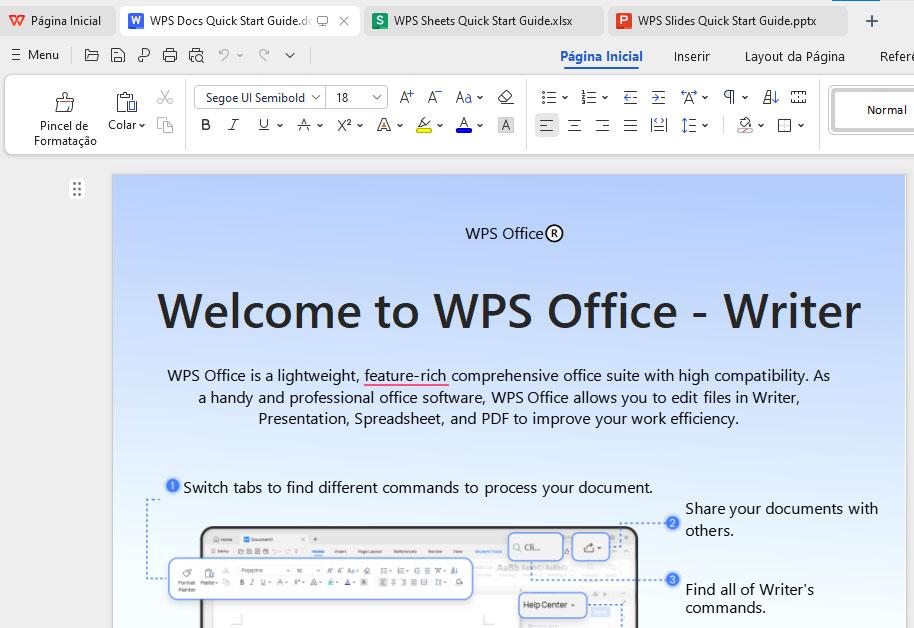The height and width of the screenshot is (628, 914).
Task: Click the Welcome to WPS Office - Writer heading
Action: (509, 311)
